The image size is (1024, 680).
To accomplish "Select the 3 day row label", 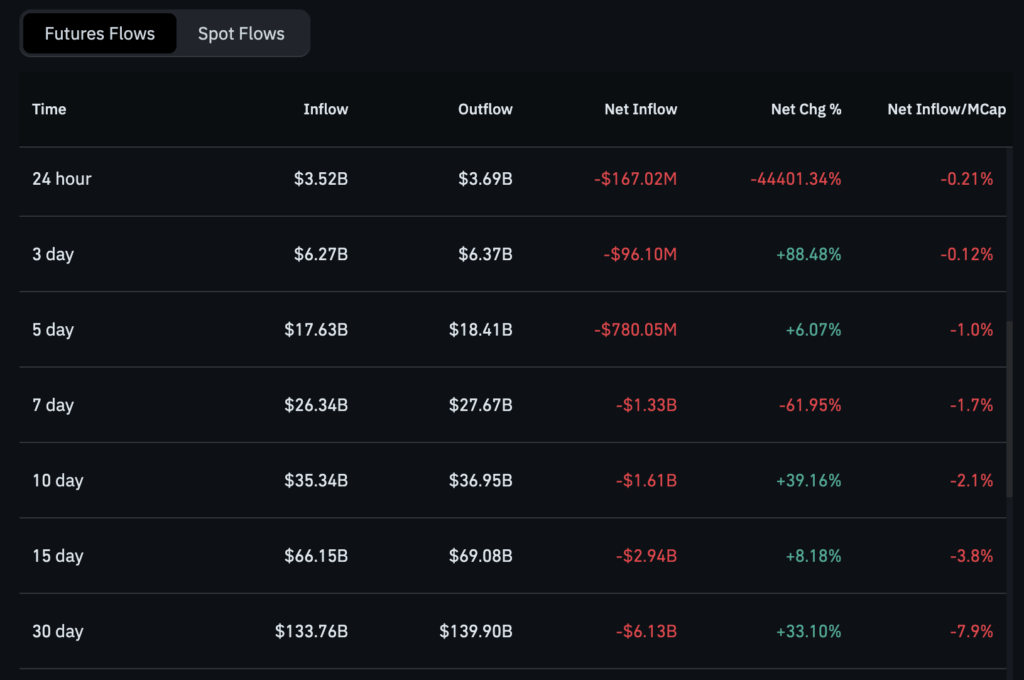I will pyautogui.click(x=53, y=254).
